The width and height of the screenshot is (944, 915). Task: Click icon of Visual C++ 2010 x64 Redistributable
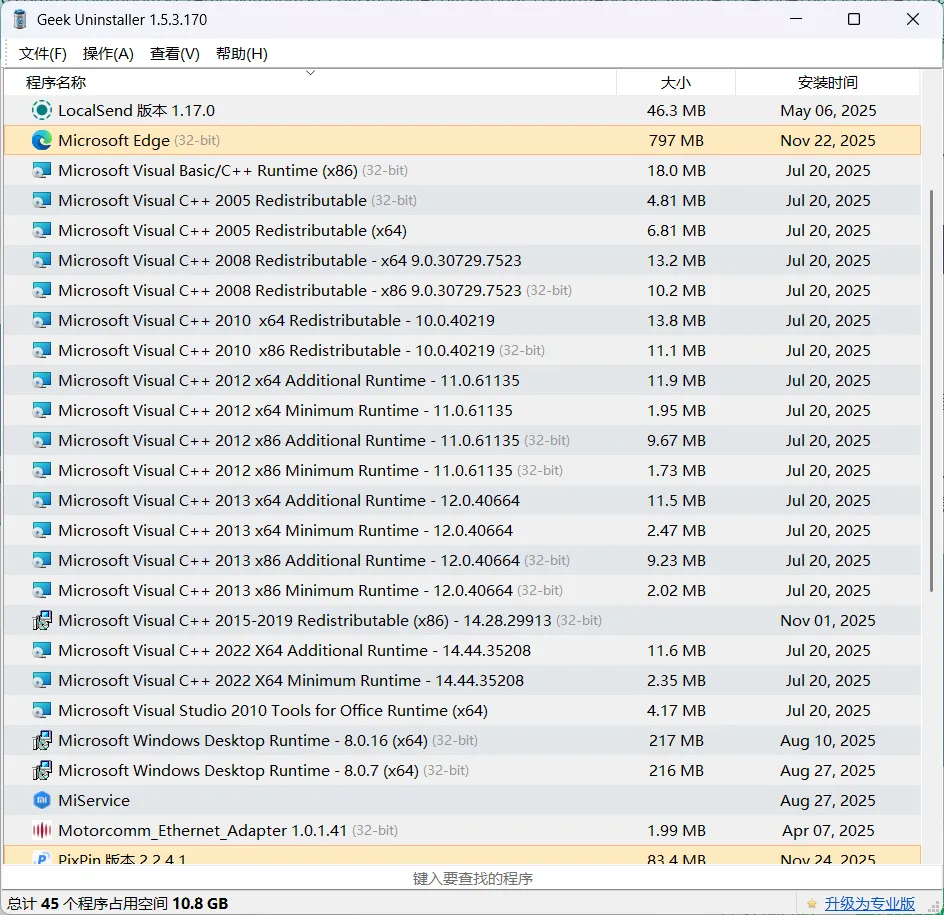point(42,320)
